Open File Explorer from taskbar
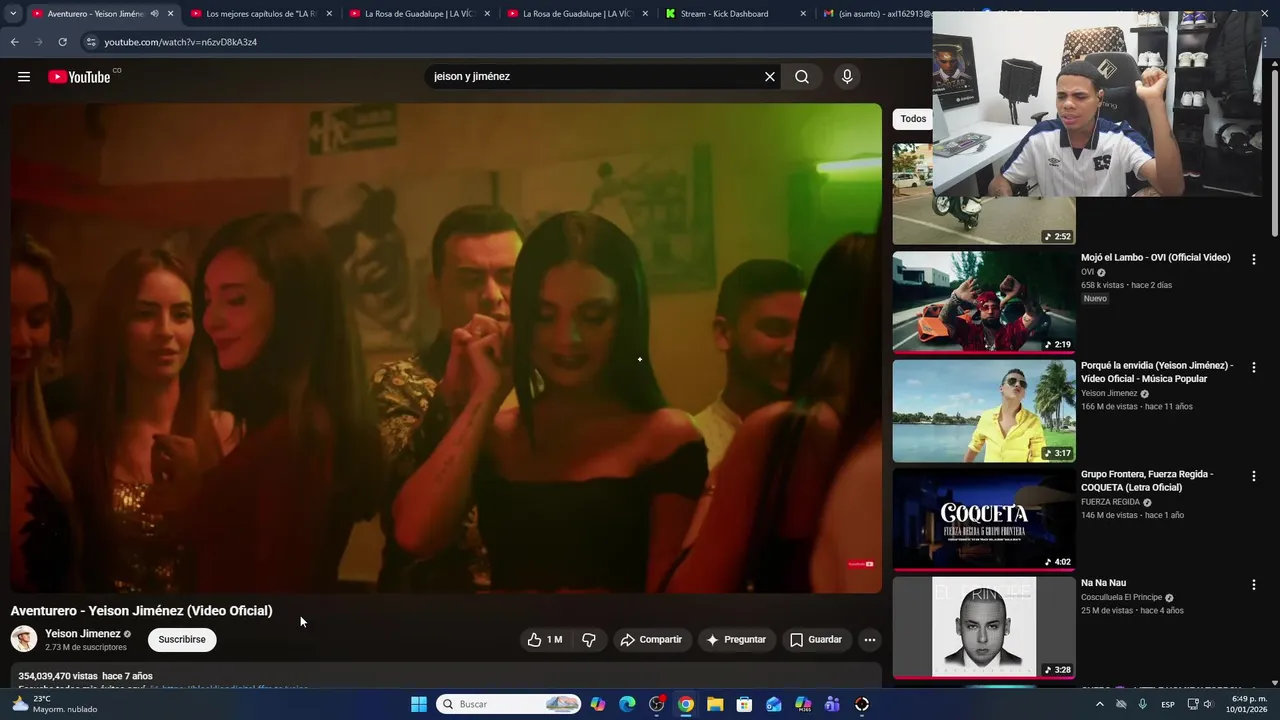This screenshot has width=1280, height=720. (715, 704)
